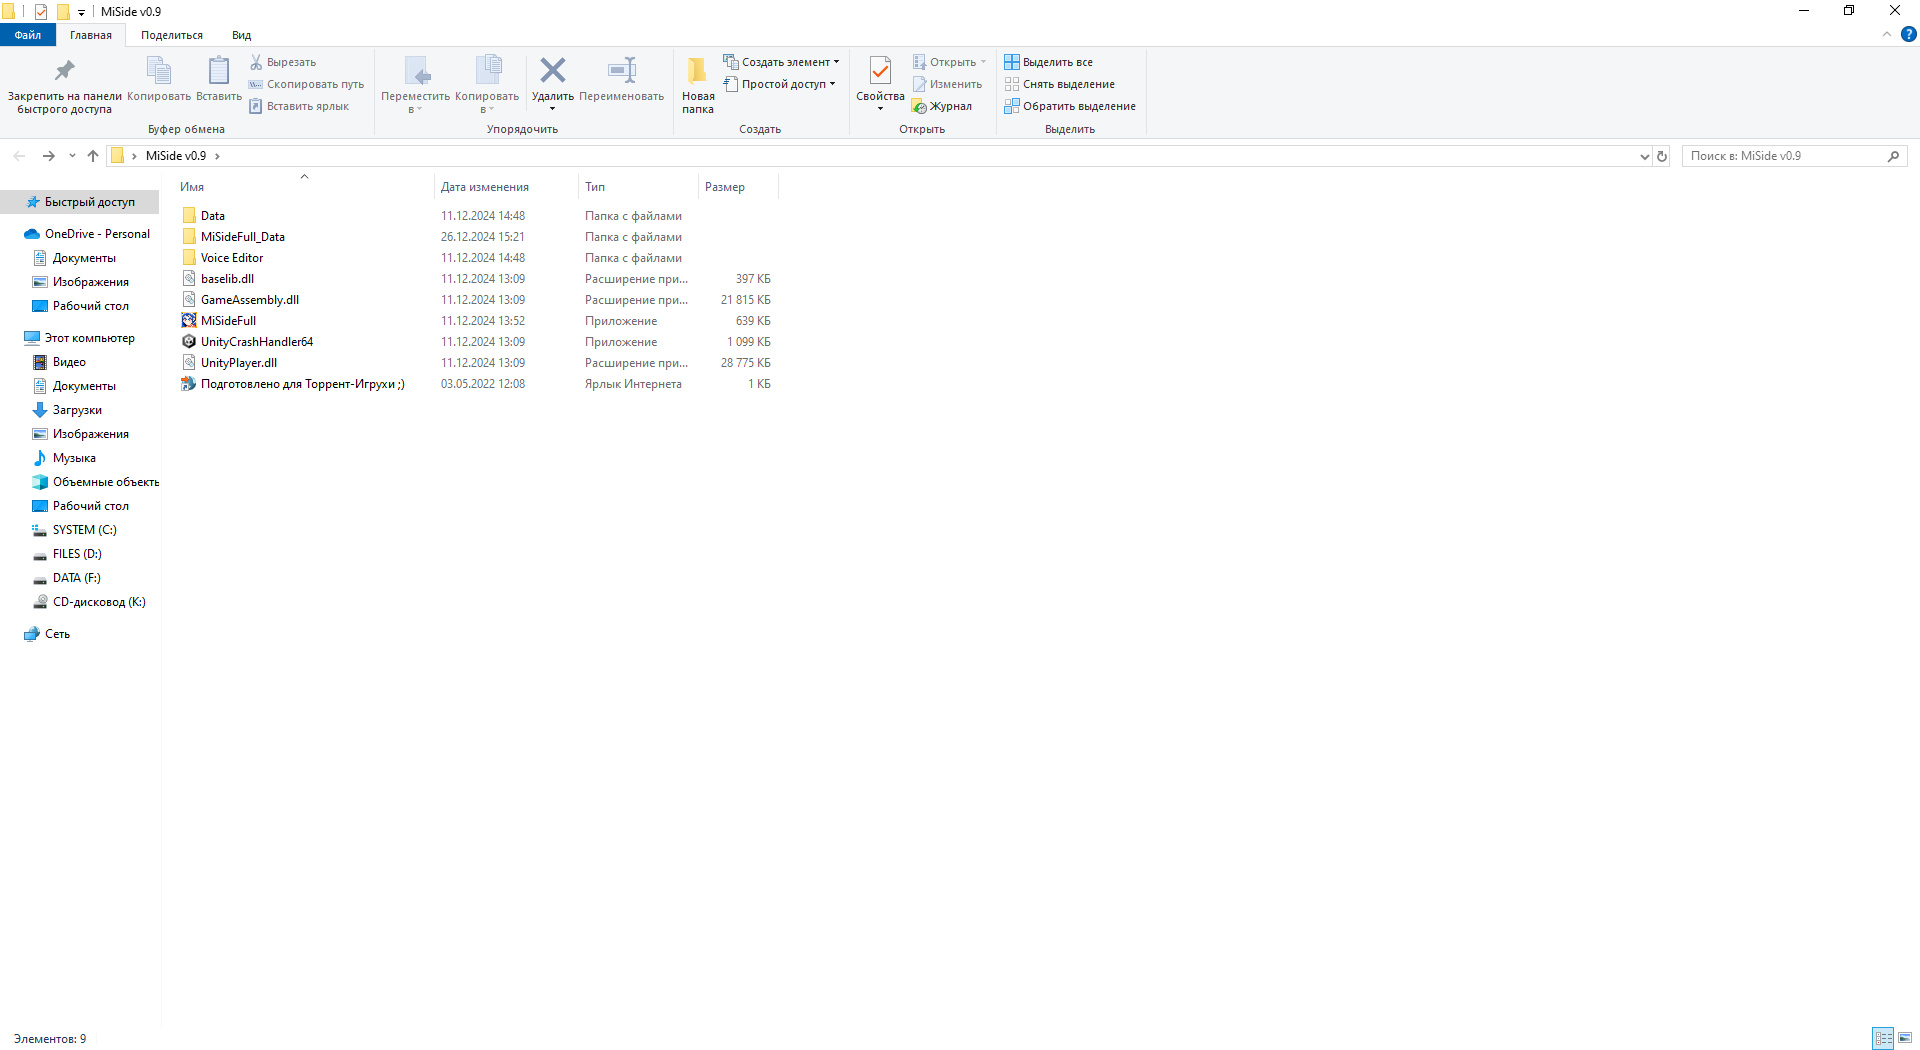
Task: Click the New folder (Новая папка) icon
Action: [697, 71]
